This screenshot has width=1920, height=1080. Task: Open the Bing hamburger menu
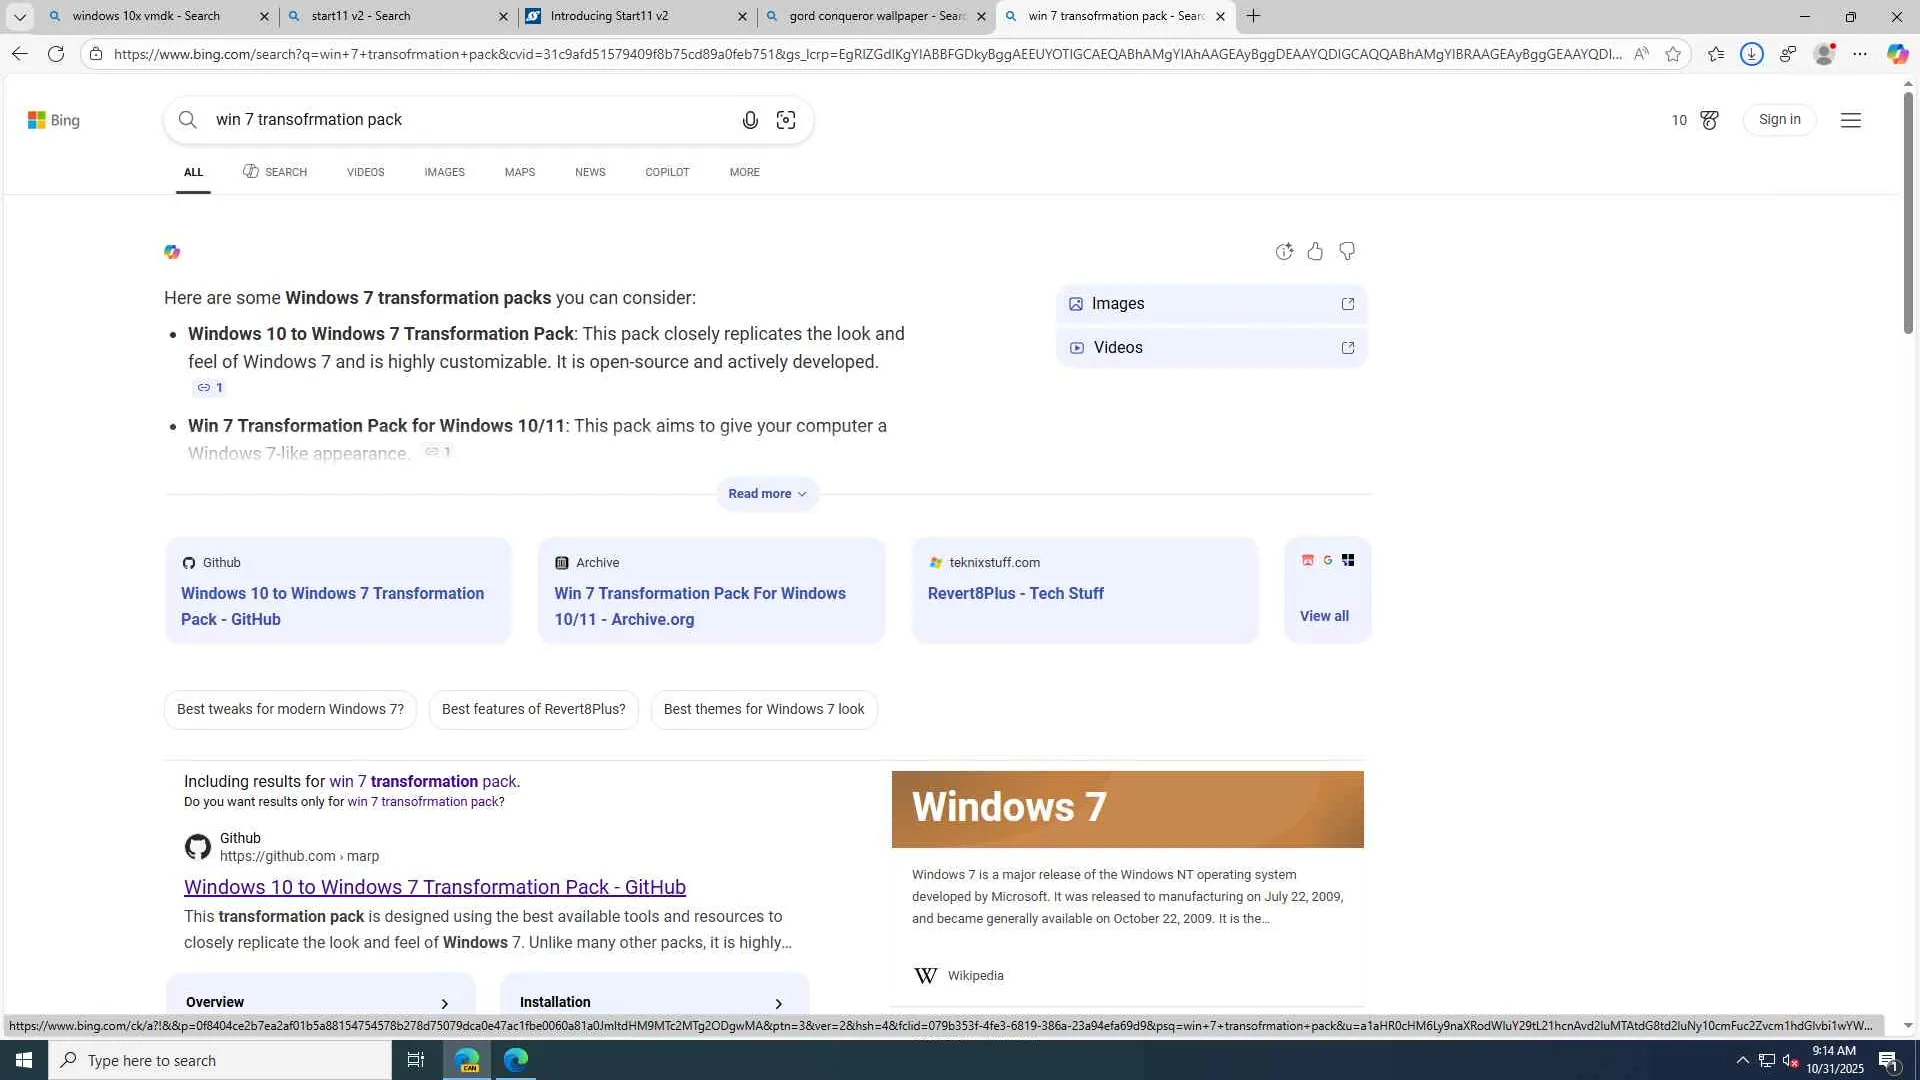point(1850,120)
